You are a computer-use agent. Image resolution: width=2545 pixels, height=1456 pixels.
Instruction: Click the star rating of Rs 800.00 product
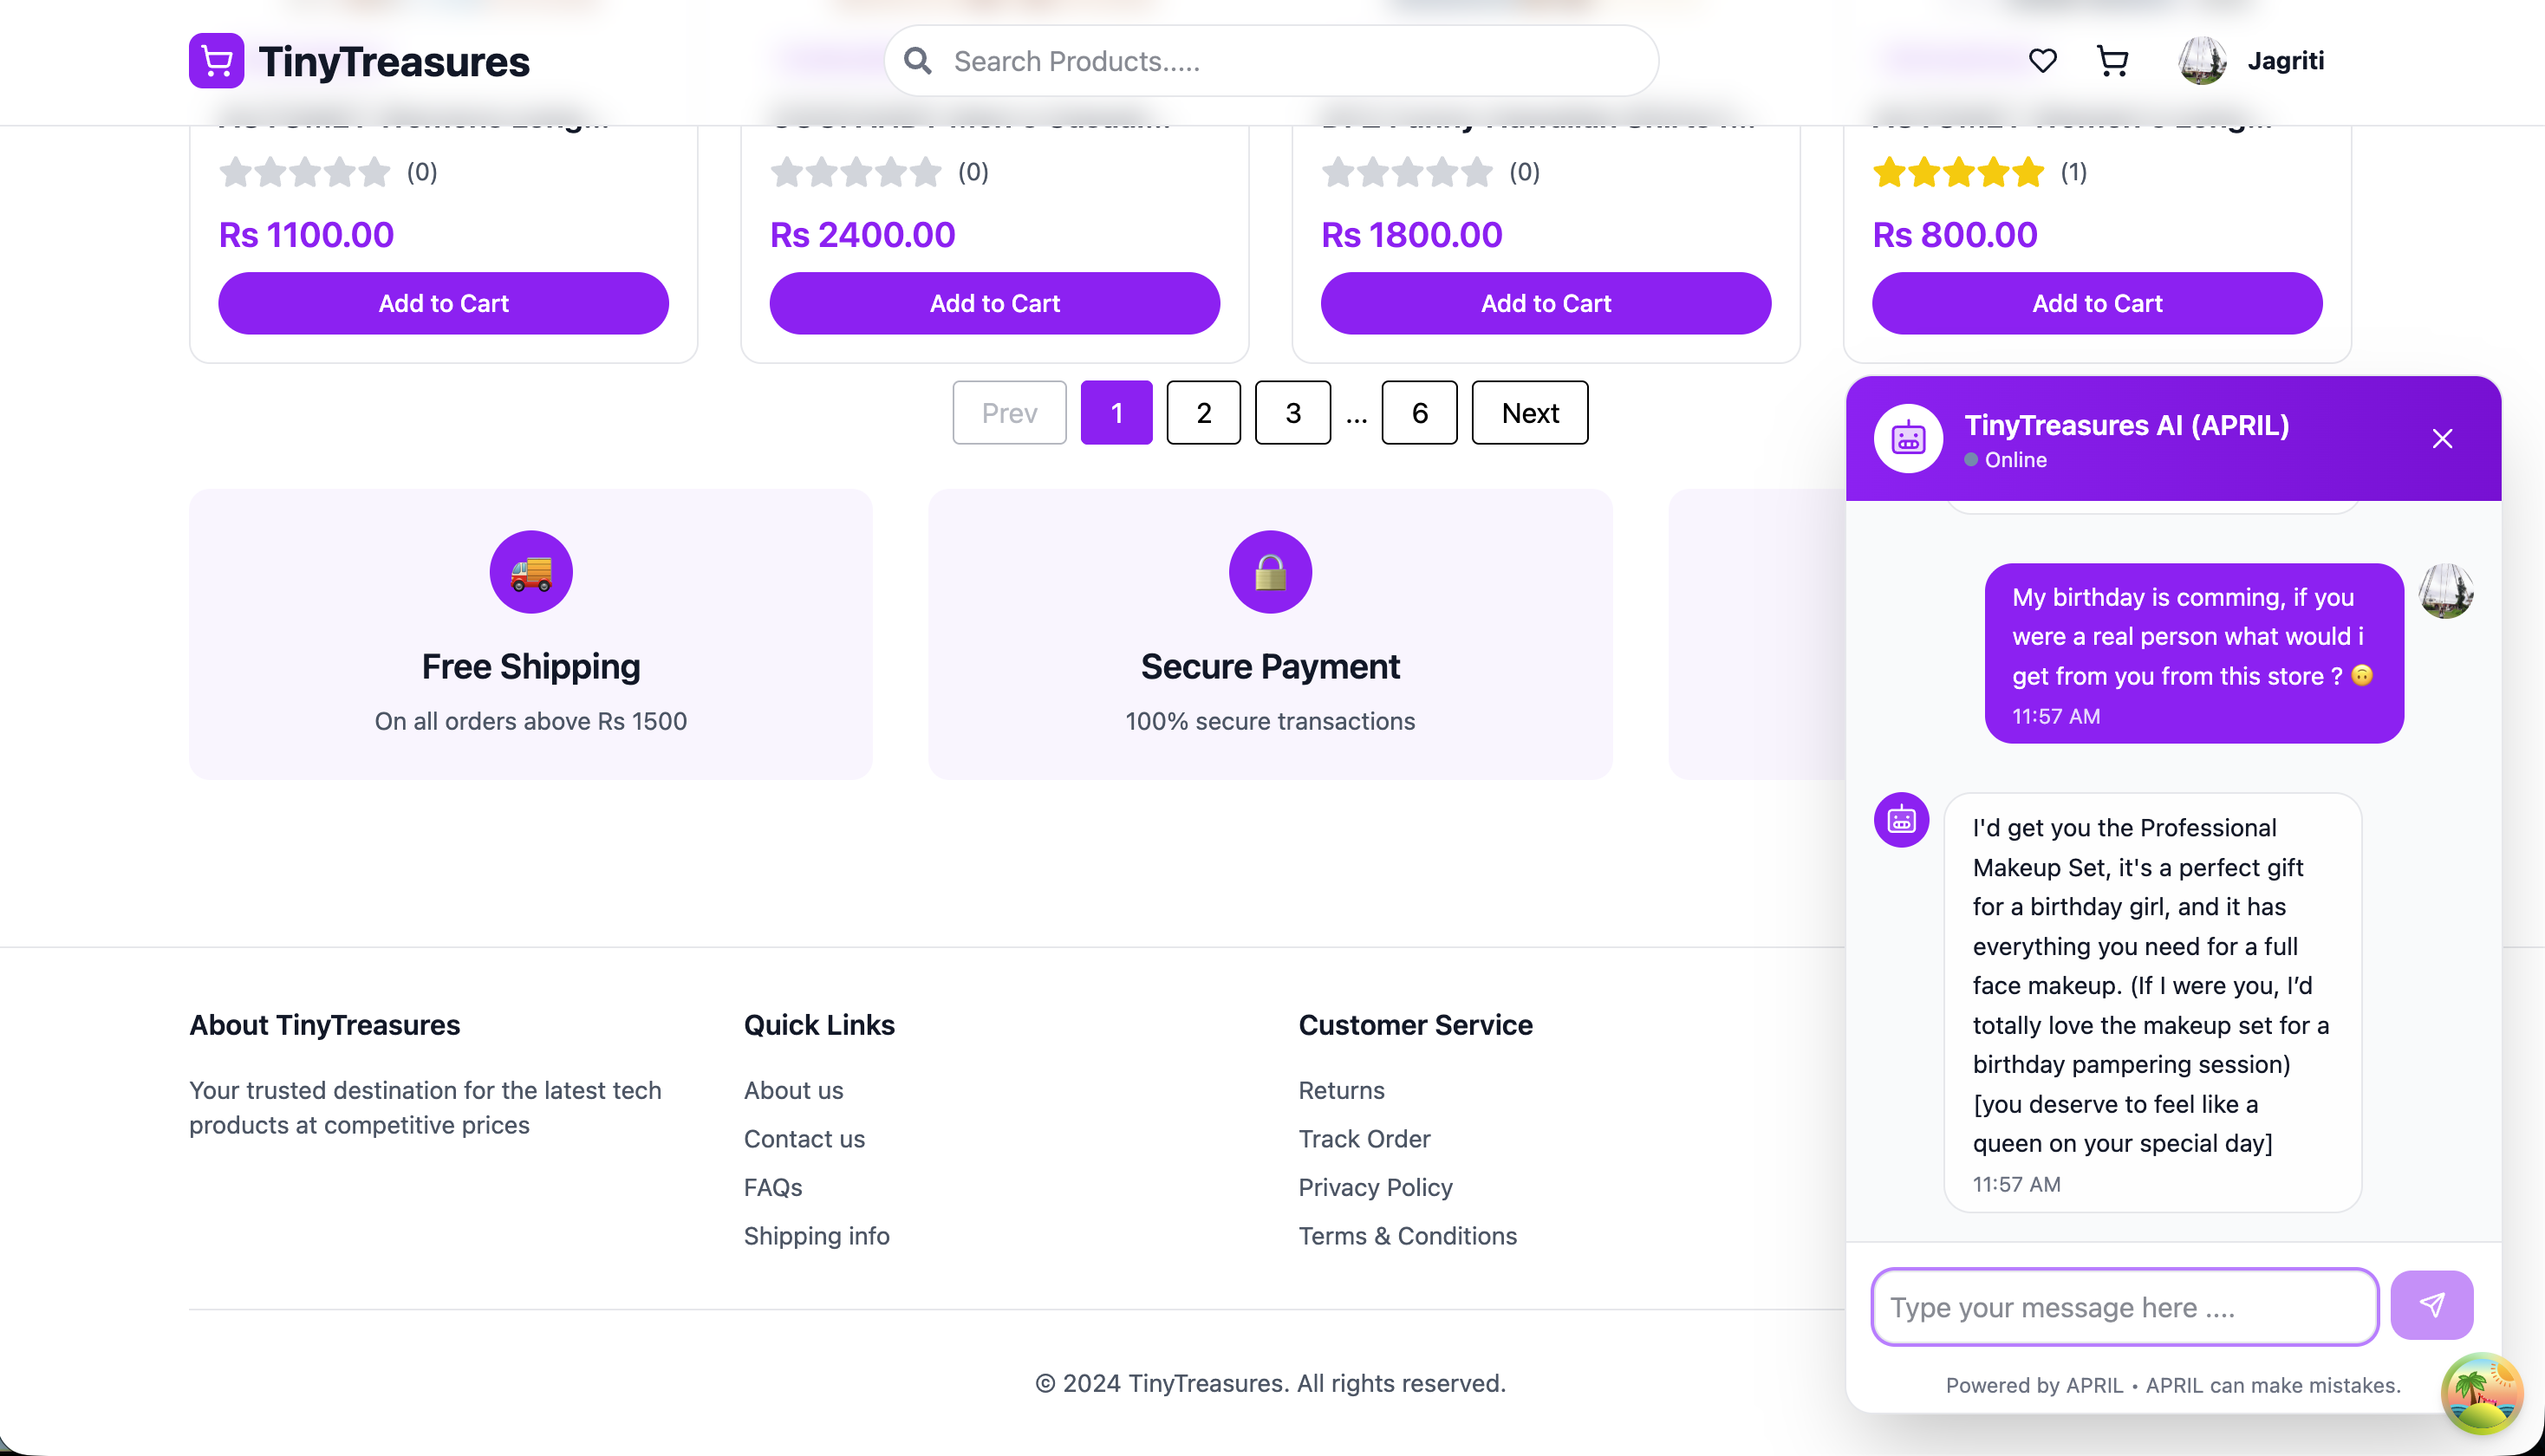(x=1959, y=172)
